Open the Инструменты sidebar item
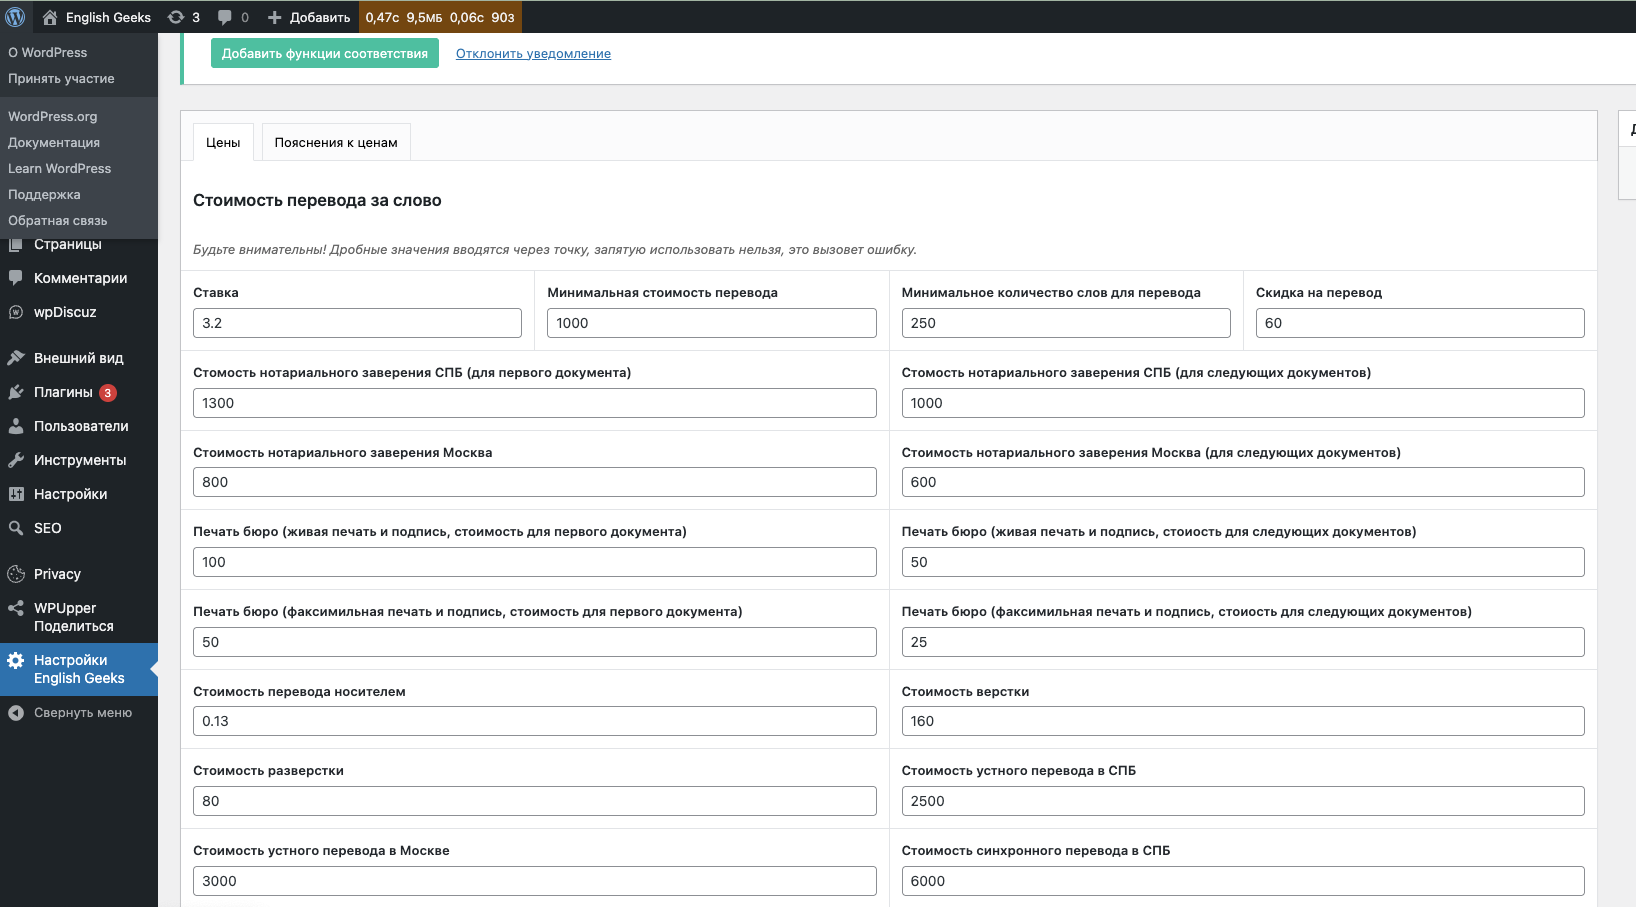Image resolution: width=1636 pixels, height=907 pixels. click(x=79, y=460)
